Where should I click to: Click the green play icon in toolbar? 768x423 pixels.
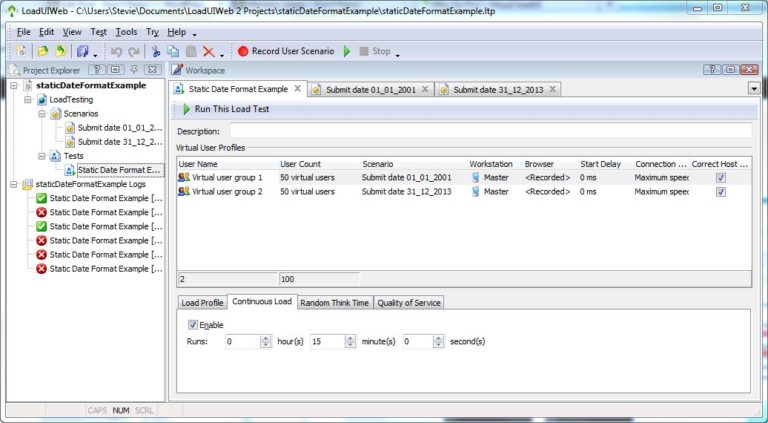347,51
